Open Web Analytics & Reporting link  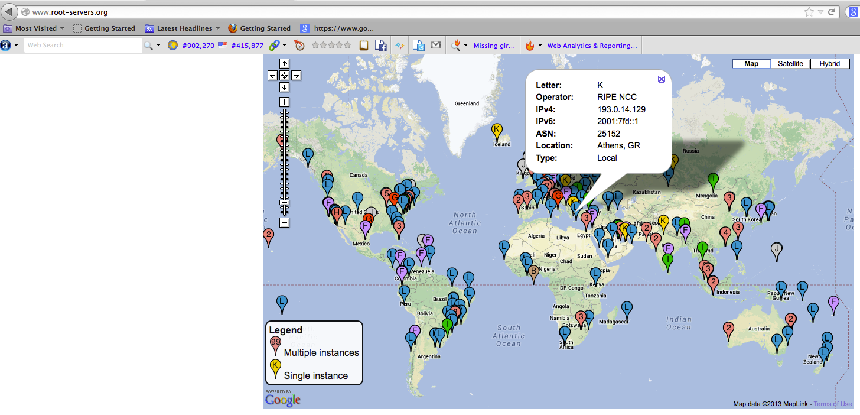(x=592, y=46)
